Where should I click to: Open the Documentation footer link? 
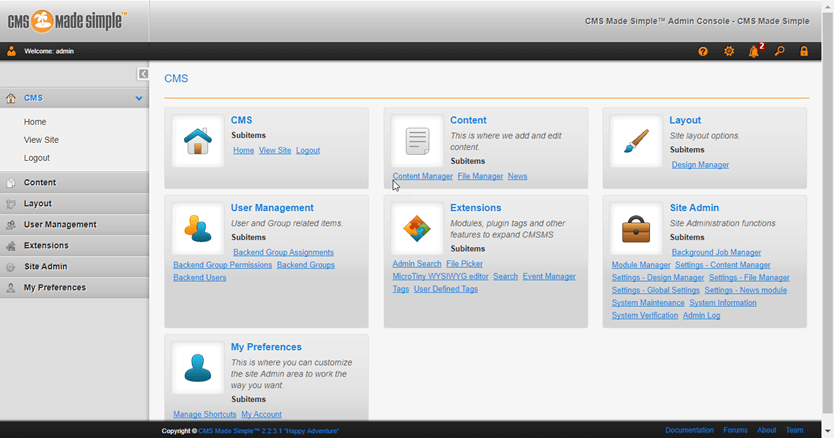tap(689, 430)
